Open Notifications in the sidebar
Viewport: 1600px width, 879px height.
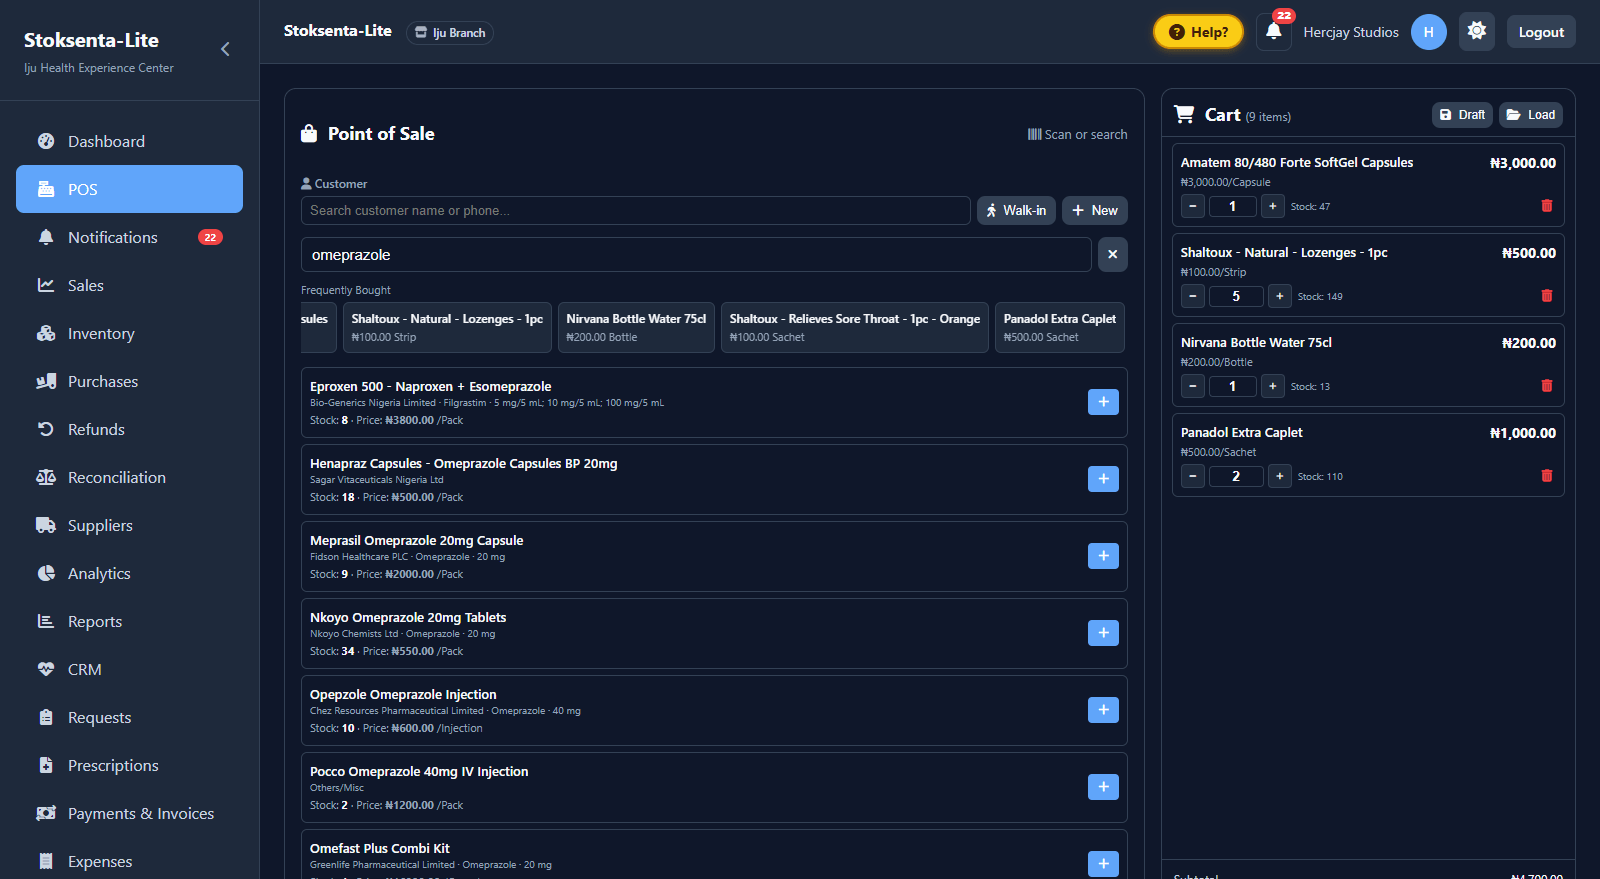click(129, 237)
